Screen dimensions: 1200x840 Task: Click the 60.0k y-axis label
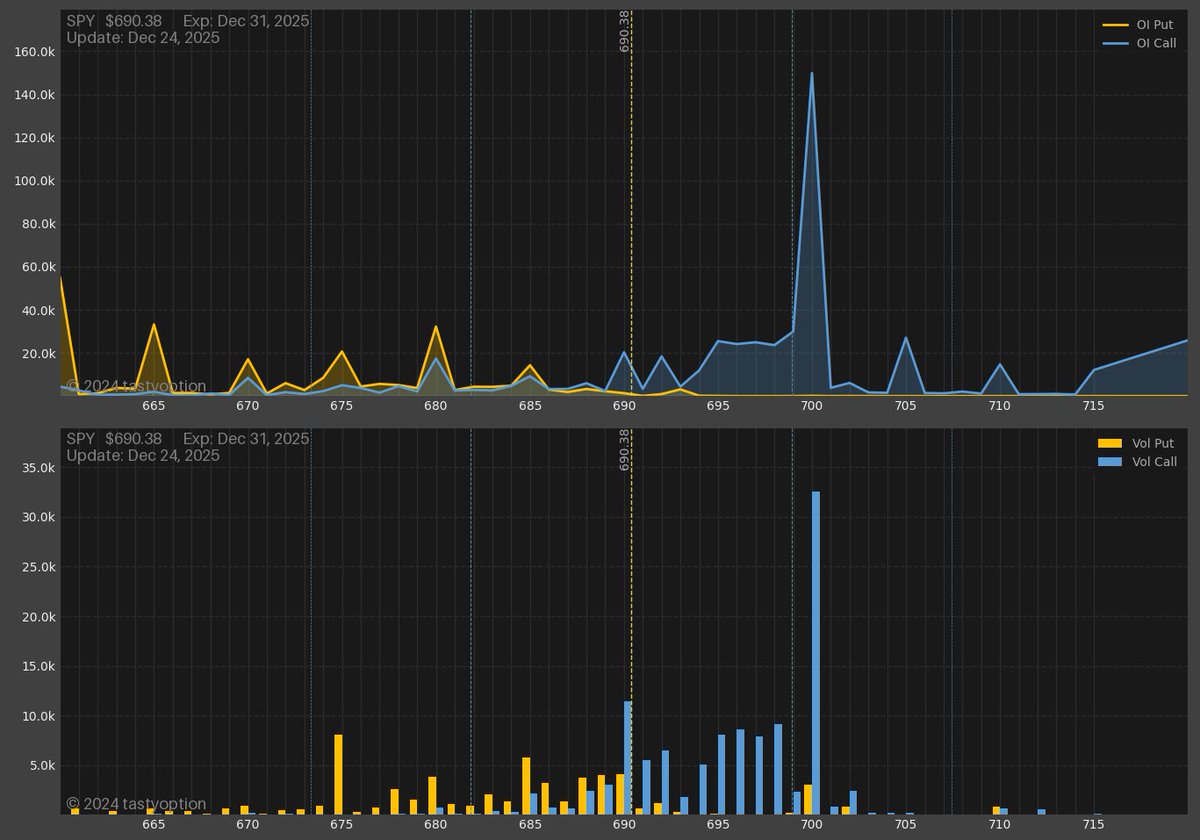(38, 267)
